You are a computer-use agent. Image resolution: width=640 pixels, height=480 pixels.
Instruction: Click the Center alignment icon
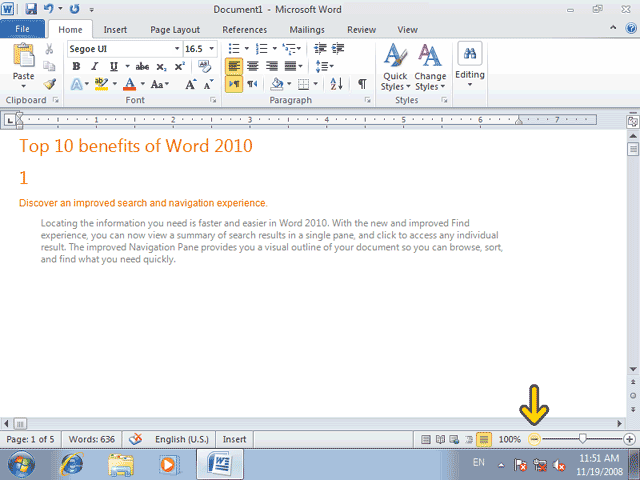coord(253,66)
